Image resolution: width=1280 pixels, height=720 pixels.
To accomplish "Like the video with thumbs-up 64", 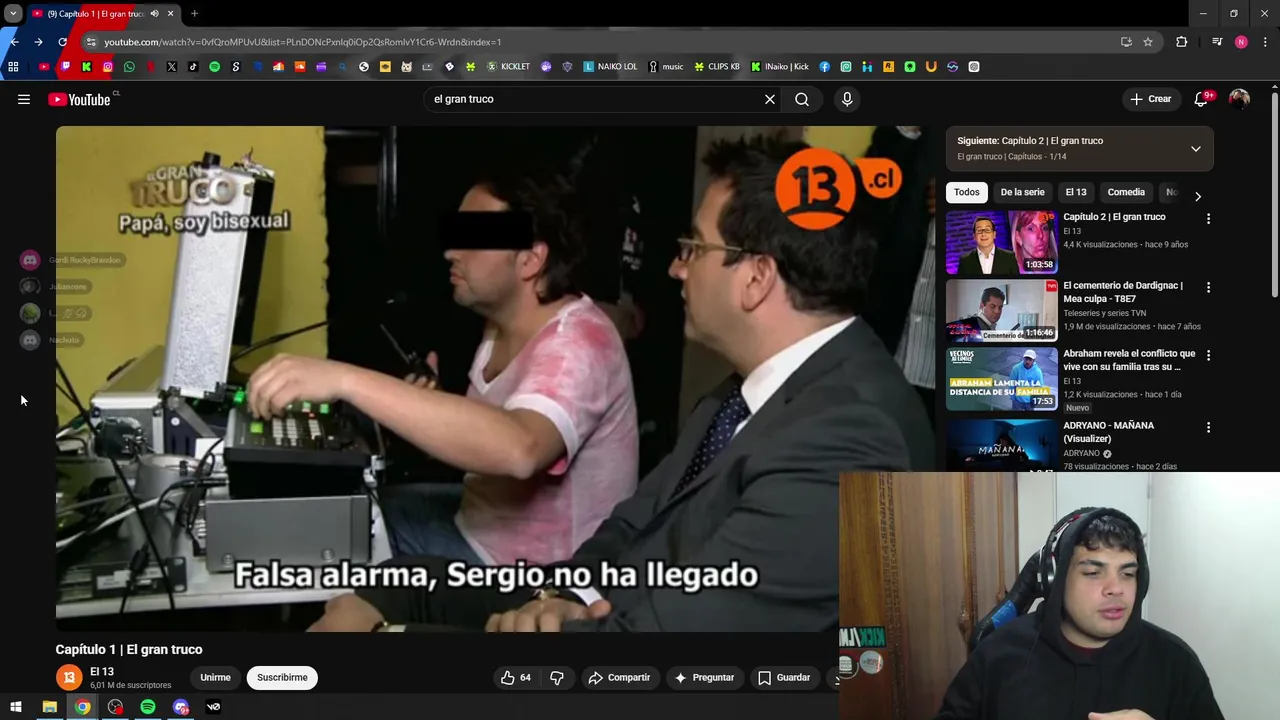I will pyautogui.click(x=516, y=677).
